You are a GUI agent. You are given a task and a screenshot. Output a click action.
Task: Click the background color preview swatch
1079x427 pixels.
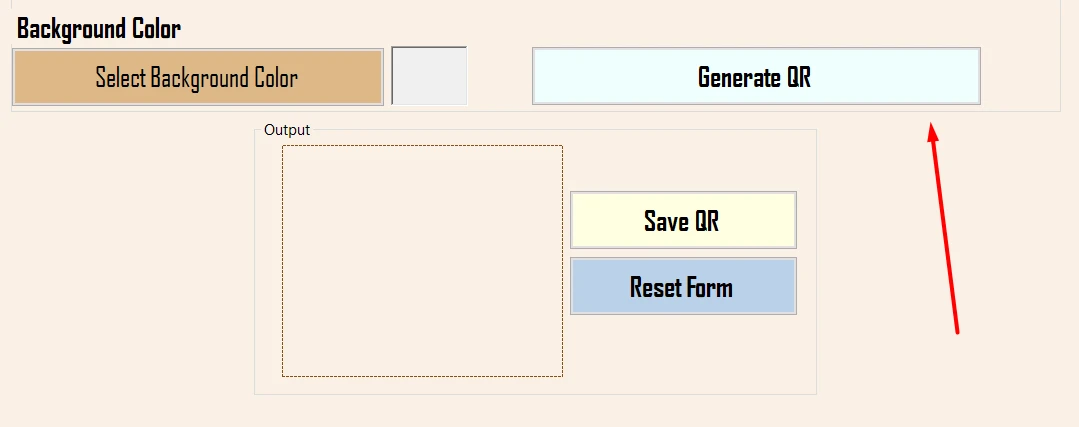tap(429, 75)
